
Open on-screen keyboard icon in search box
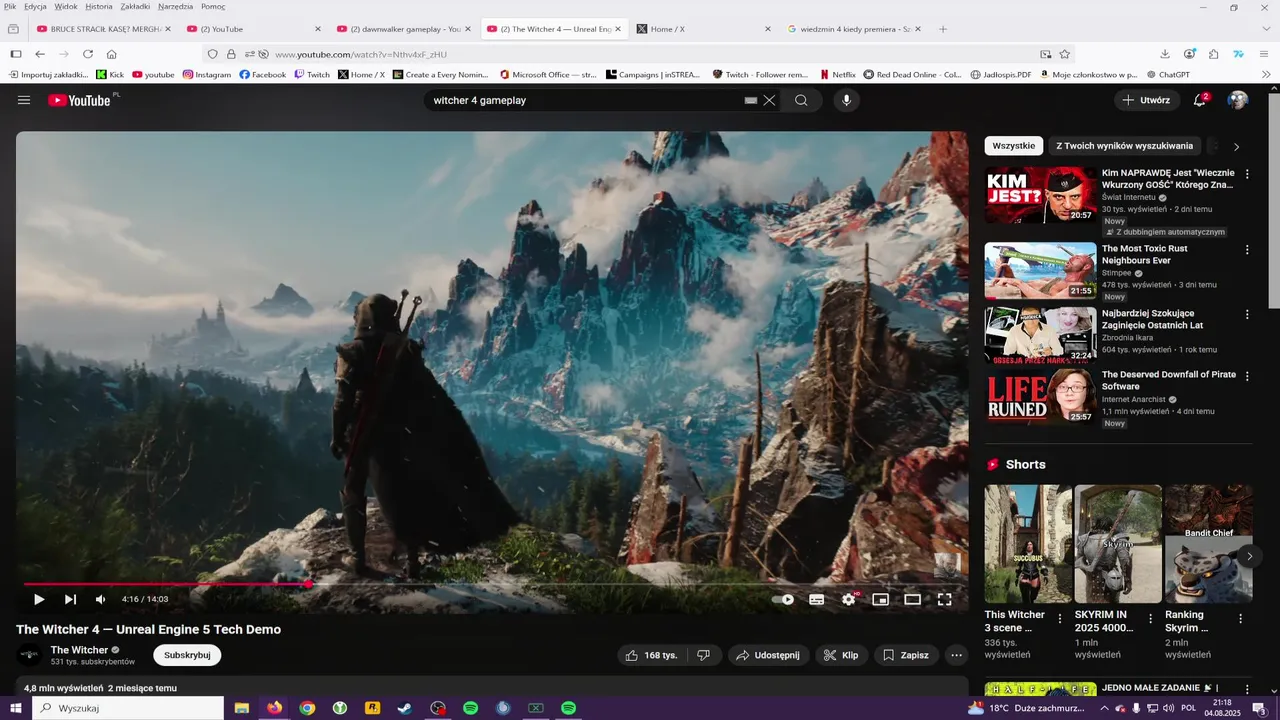[751, 100]
